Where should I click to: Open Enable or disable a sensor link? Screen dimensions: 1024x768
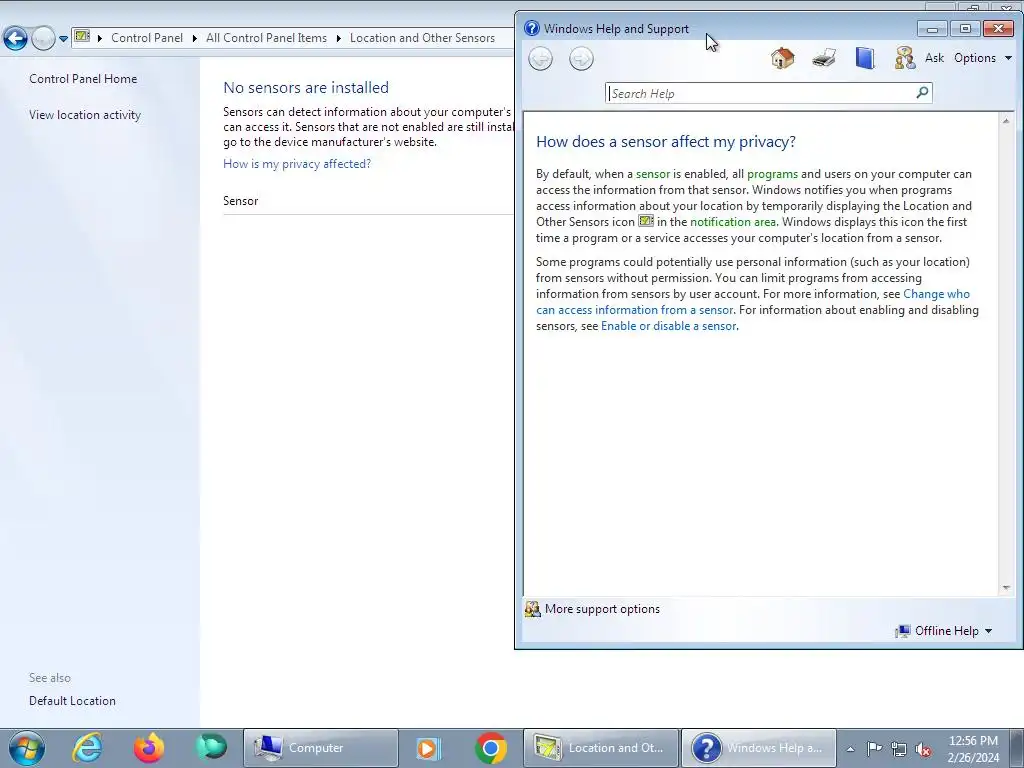point(669,326)
